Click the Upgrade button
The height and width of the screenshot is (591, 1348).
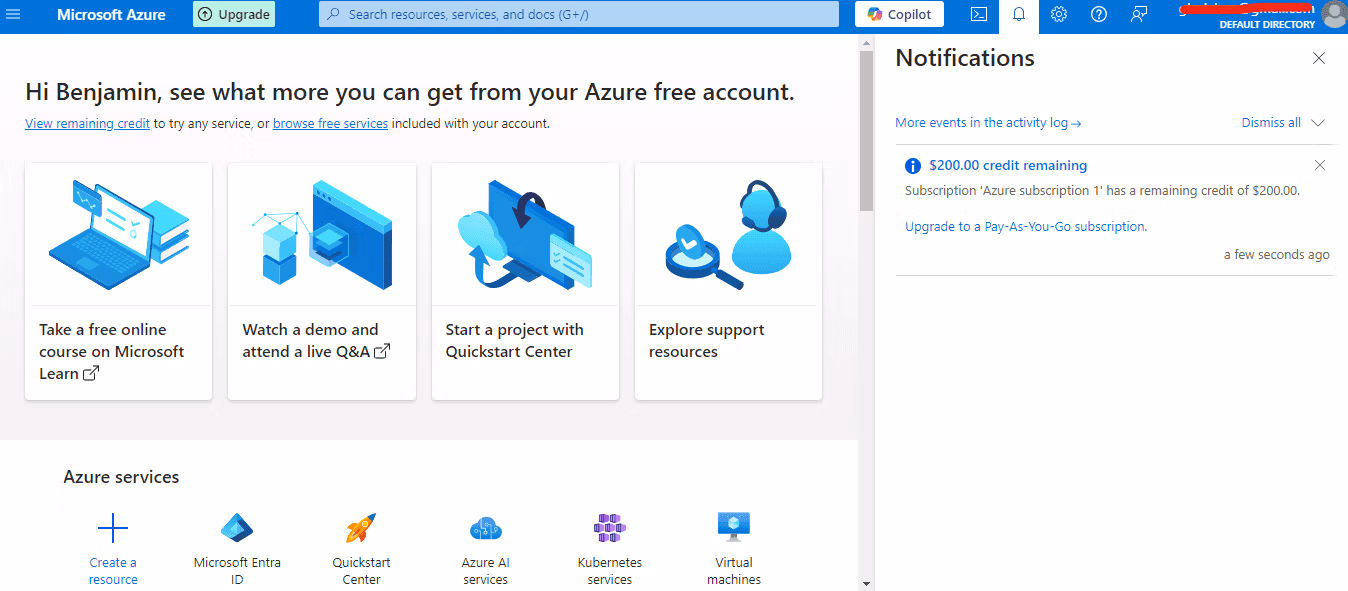coord(233,14)
